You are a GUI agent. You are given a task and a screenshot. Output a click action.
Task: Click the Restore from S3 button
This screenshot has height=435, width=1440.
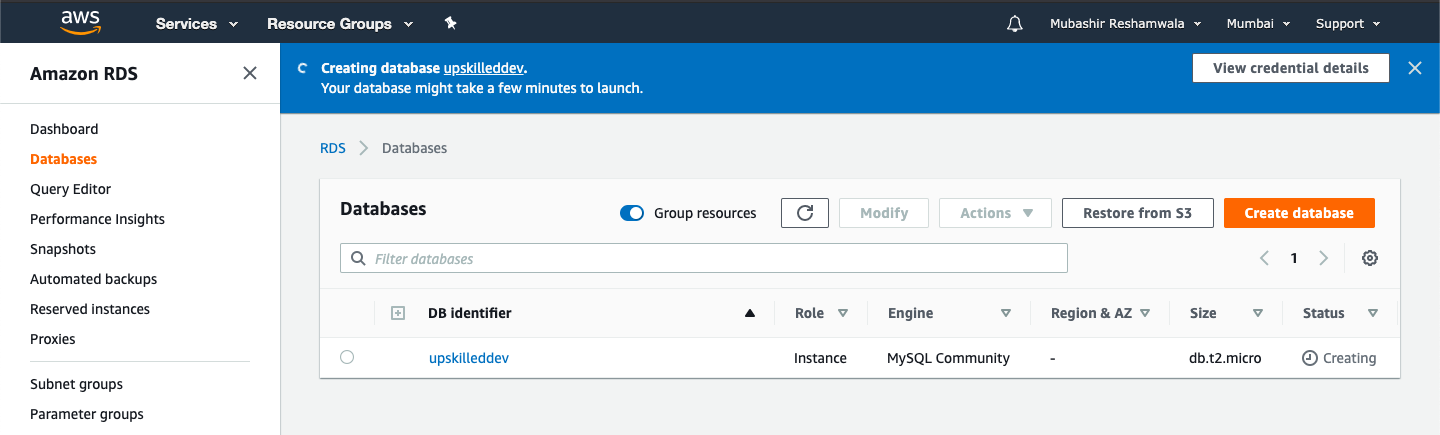(x=1137, y=213)
